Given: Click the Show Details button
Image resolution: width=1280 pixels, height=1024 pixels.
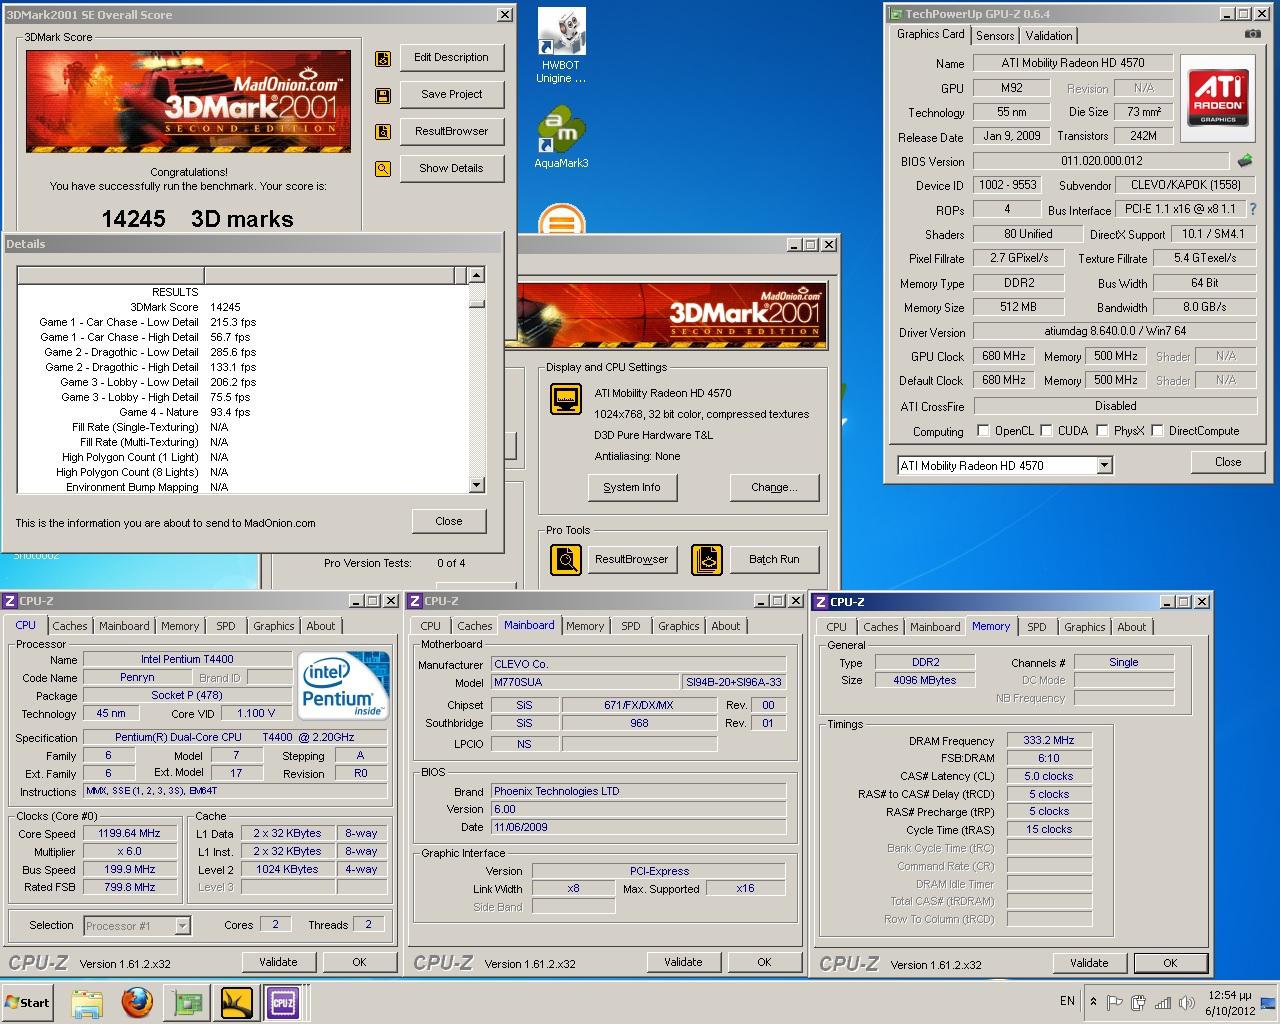Looking at the screenshot, I should pos(452,169).
